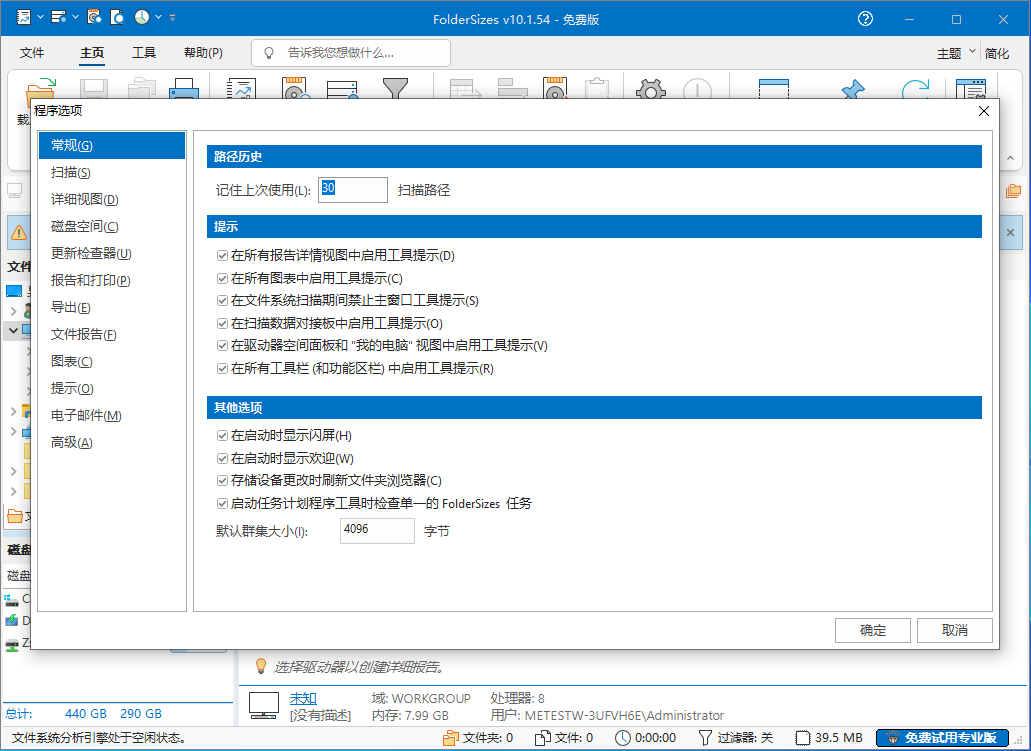The image size is (1031, 751).
Task: Click the file count icon in status bar
Action: point(542,738)
